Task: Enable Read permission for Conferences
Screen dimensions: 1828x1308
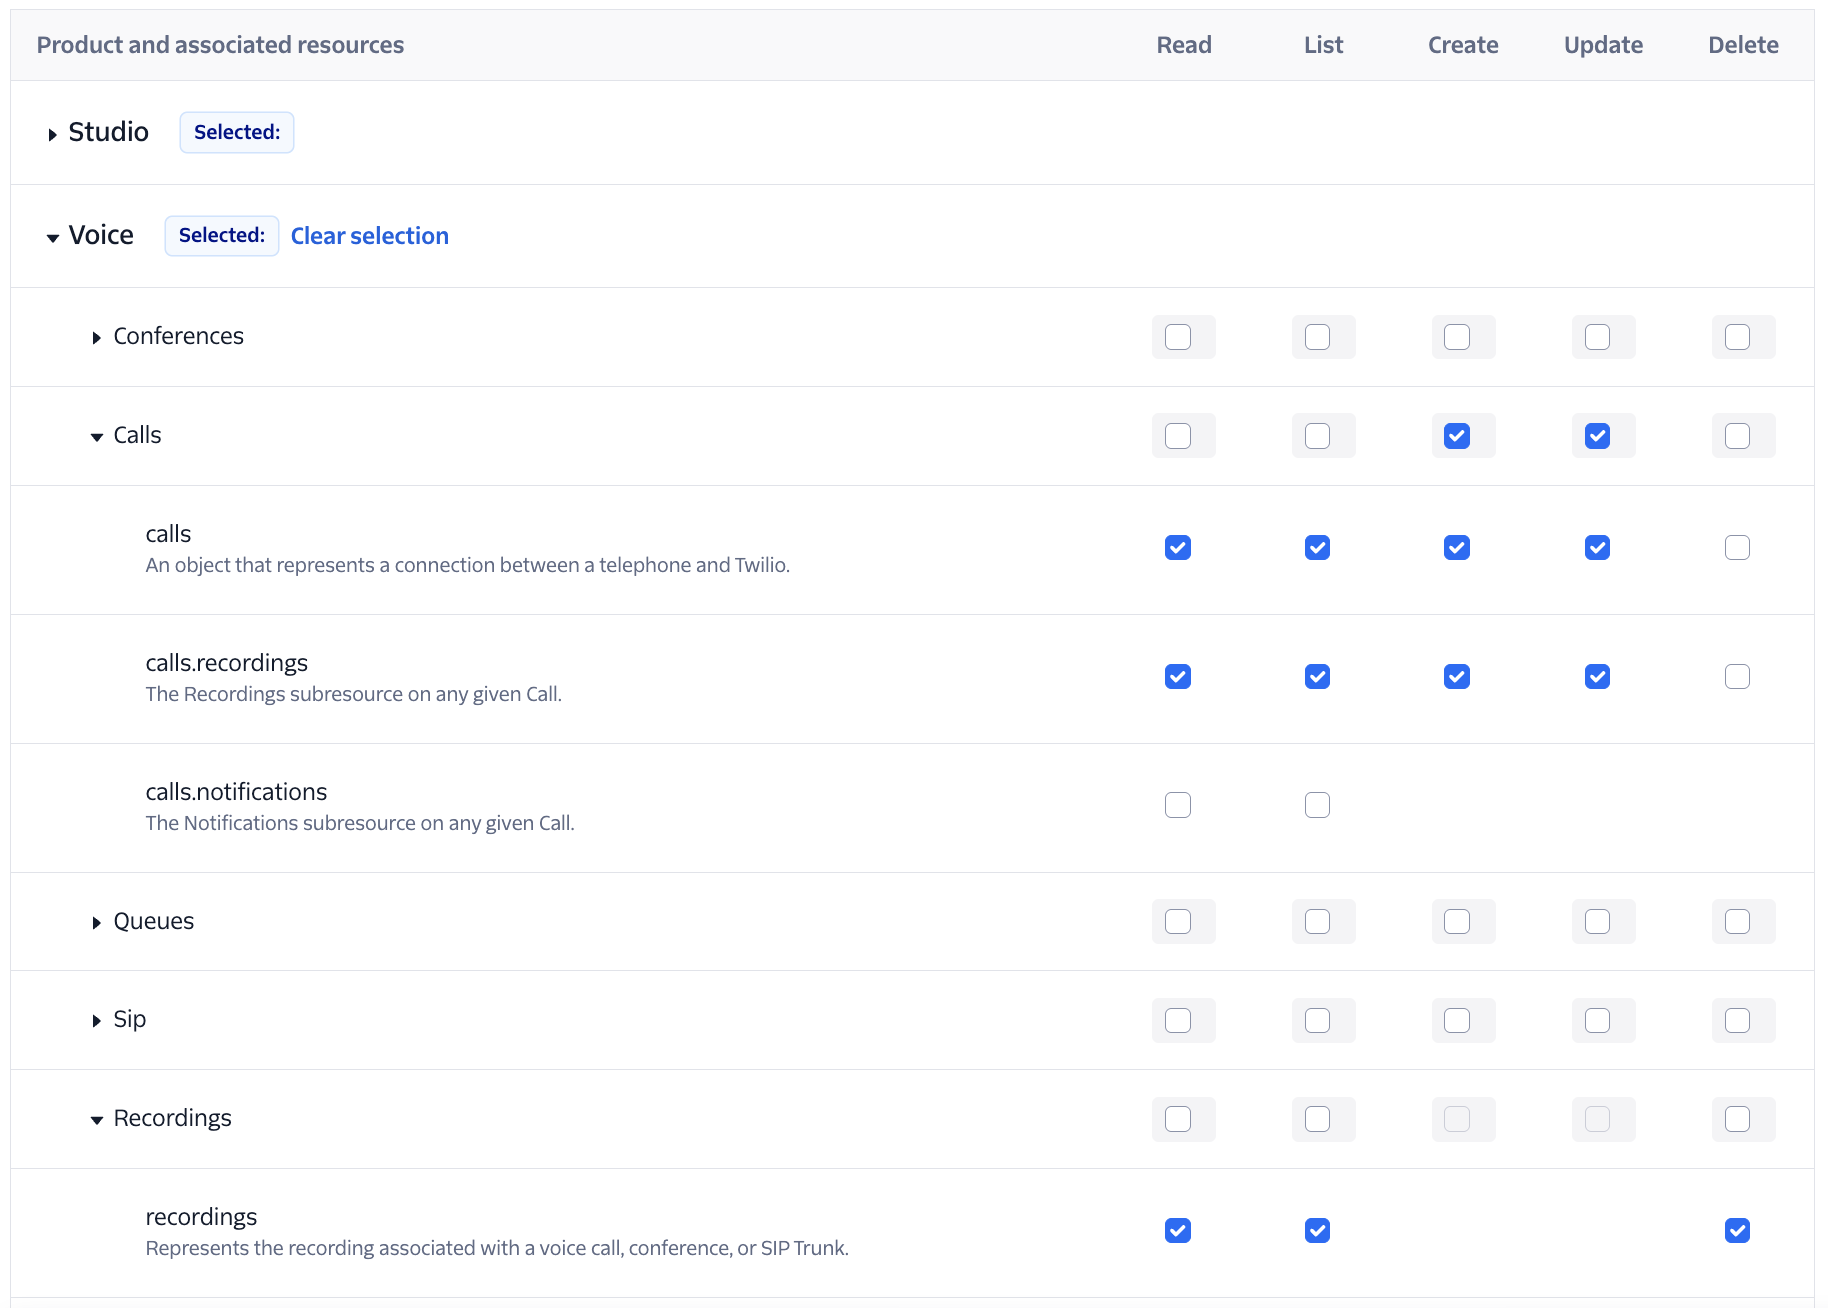Action: (x=1183, y=337)
